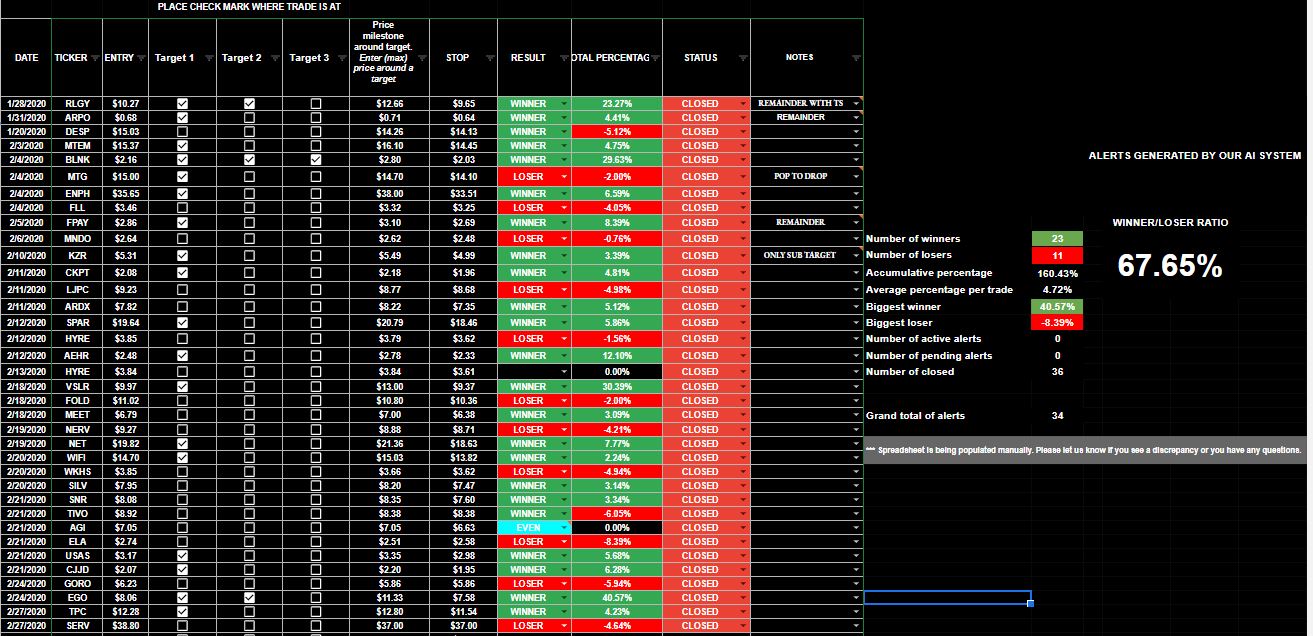The height and width of the screenshot is (636, 1313).
Task: Expand the CLOSED status dropdown for RLGY
Action: (743, 104)
